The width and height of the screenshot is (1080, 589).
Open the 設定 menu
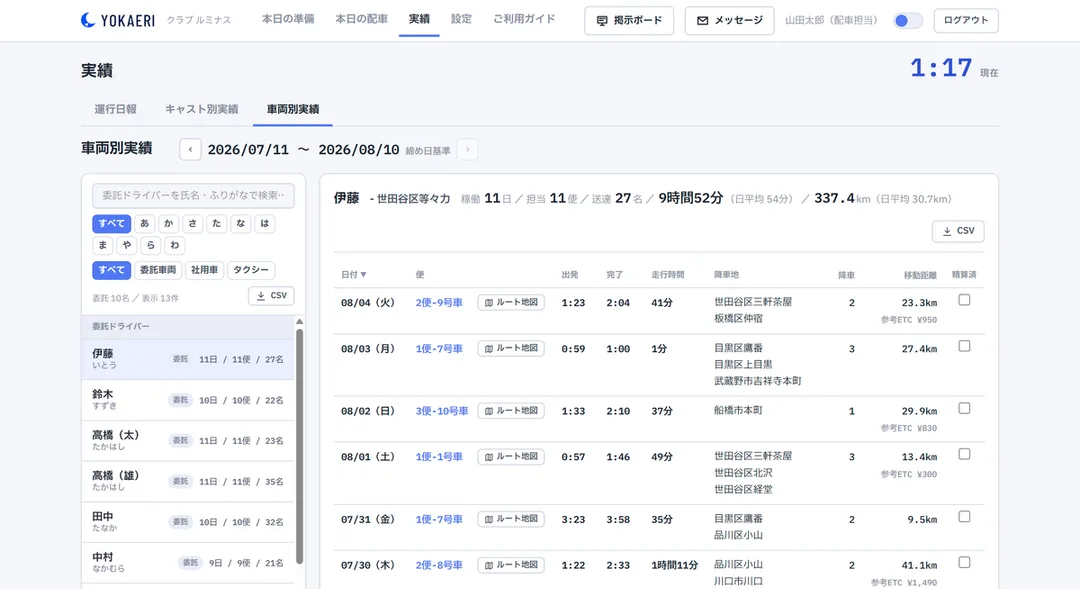pos(461,19)
